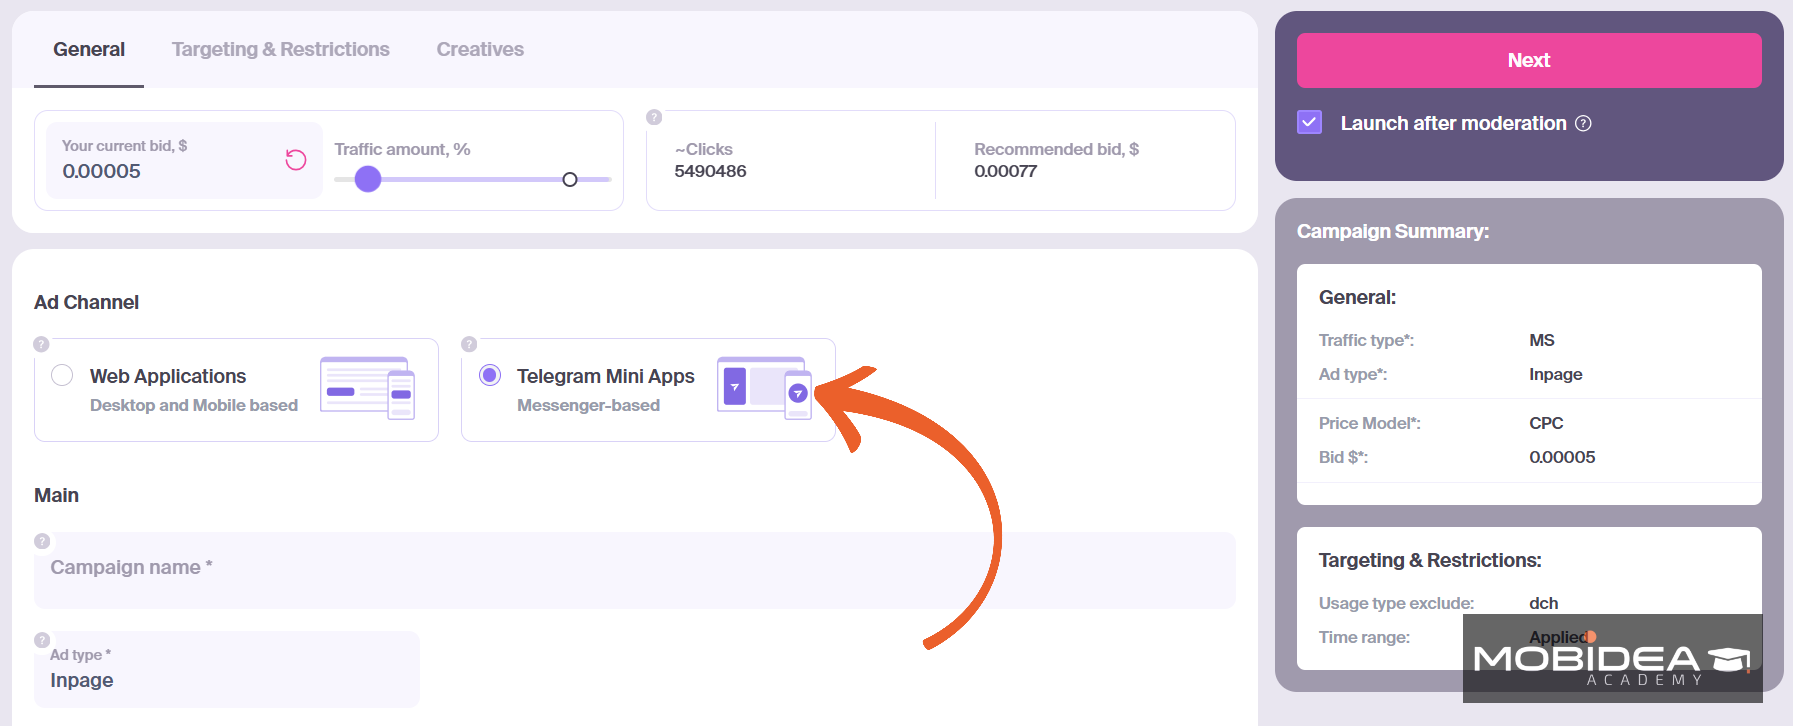Image resolution: width=1793 pixels, height=726 pixels.
Task: Click the Telegram Mini Apps illustration
Action: pos(765,388)
